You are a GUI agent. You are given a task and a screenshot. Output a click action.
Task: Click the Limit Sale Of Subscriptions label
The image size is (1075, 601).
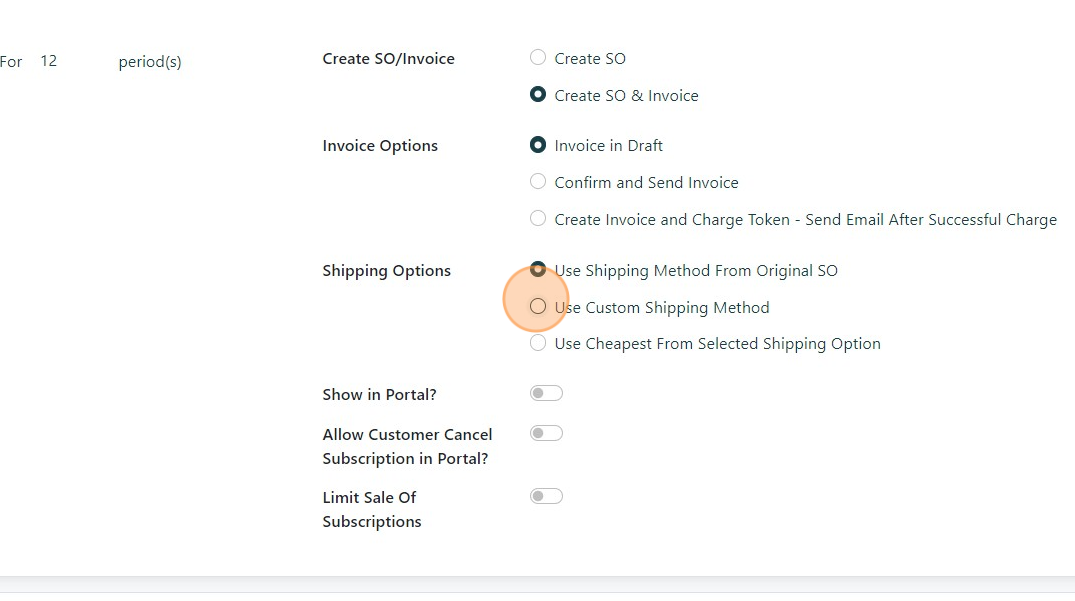pos(371,509)
